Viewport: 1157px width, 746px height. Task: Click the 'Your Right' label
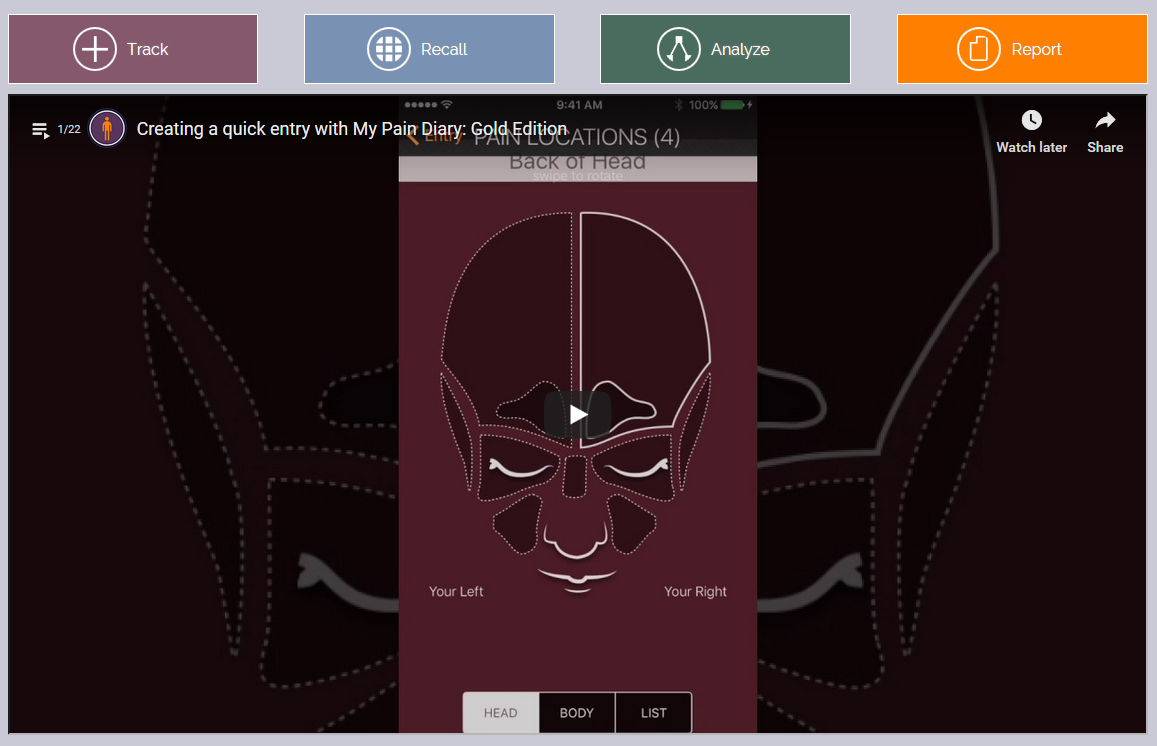pyautogui.click(x=695, y=591)
